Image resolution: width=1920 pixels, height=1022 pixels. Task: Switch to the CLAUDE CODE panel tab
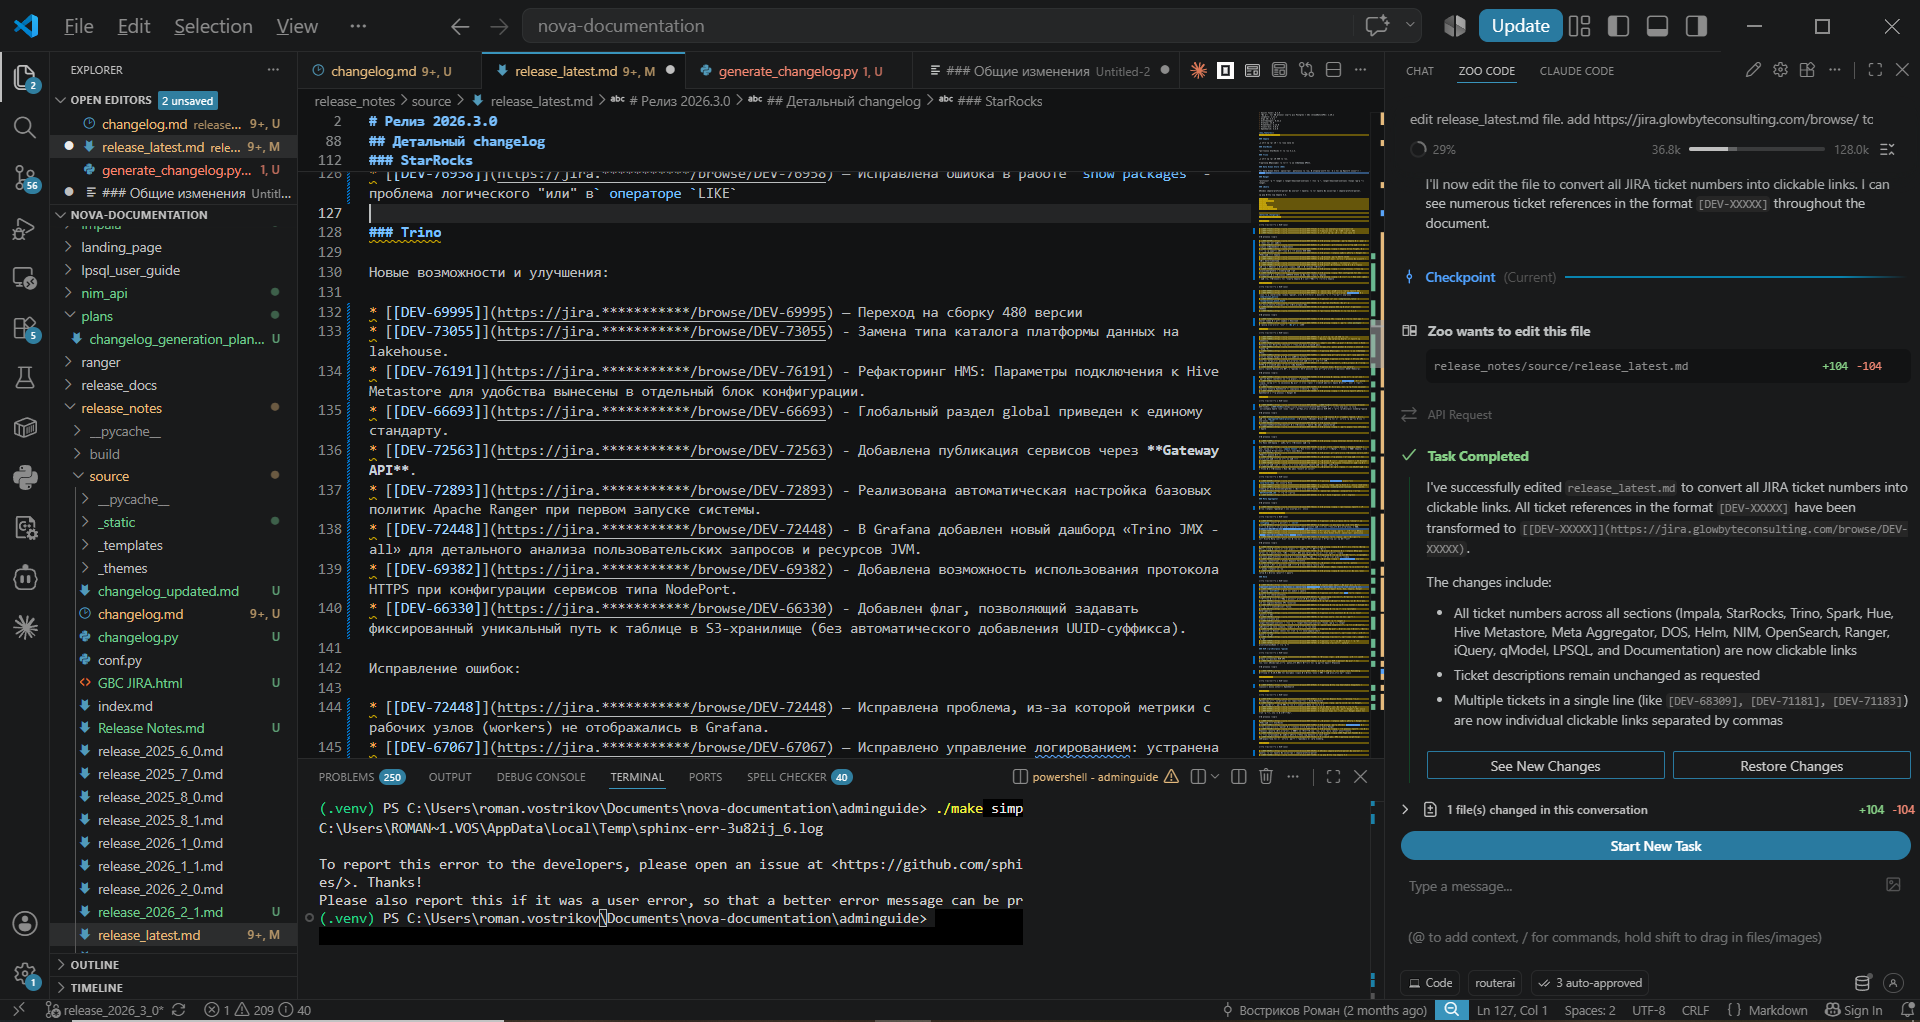coord(1576,71)
